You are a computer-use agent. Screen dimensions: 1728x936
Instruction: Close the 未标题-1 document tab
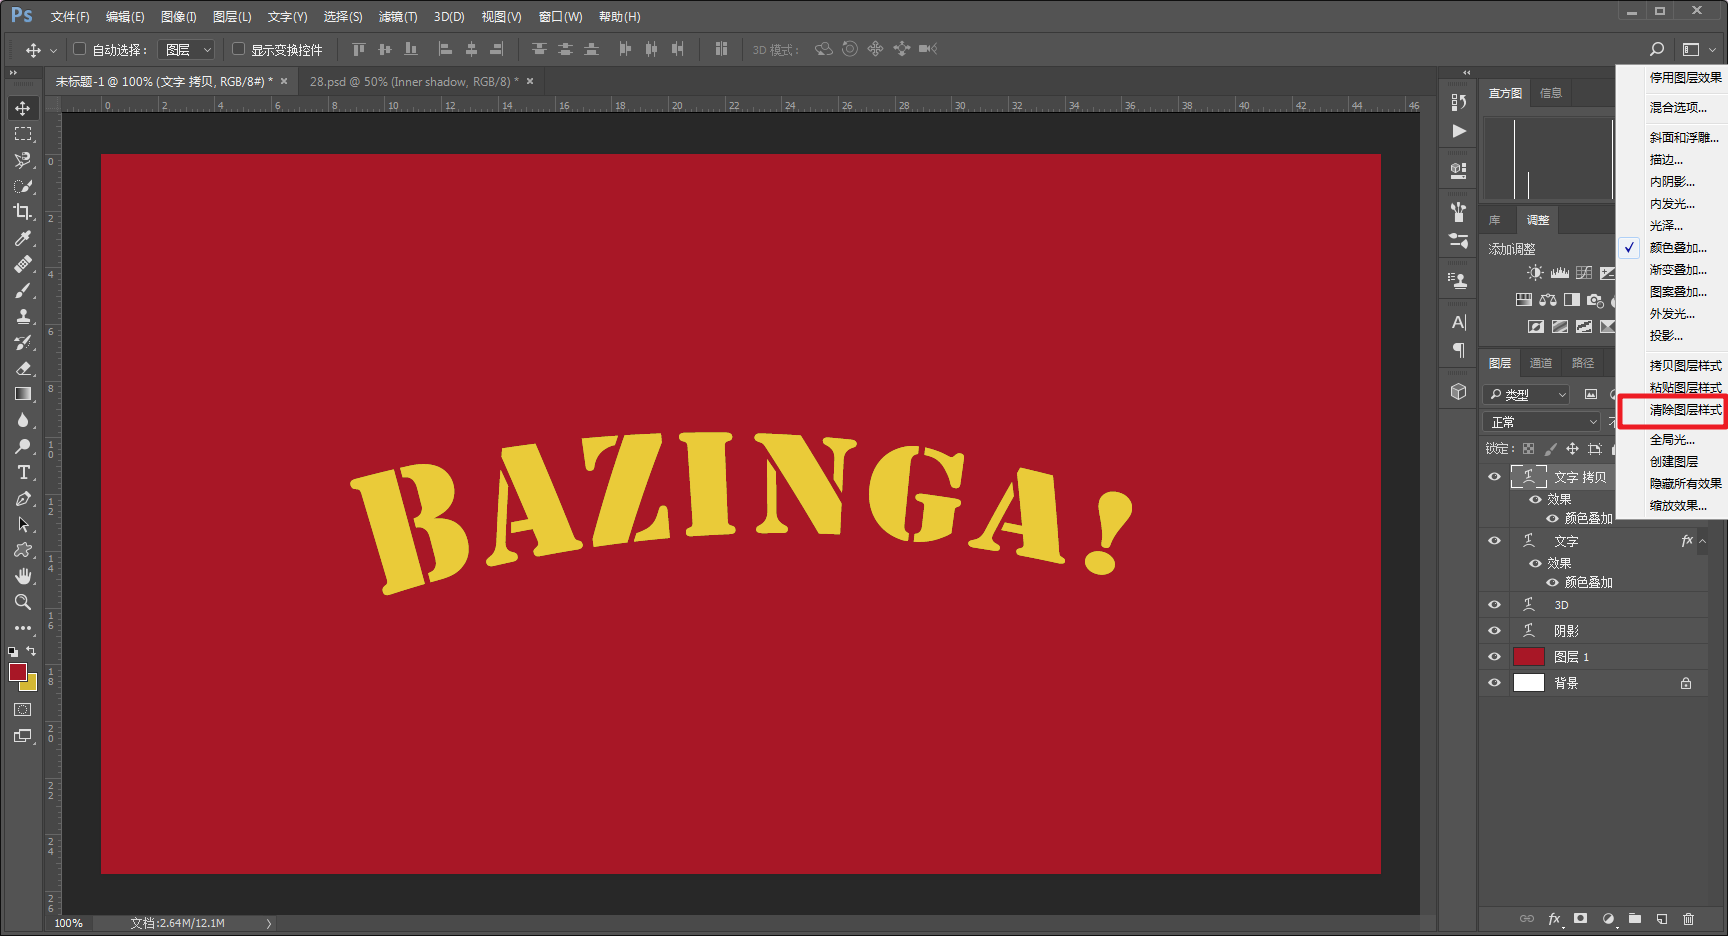click(x=284, y=82)
